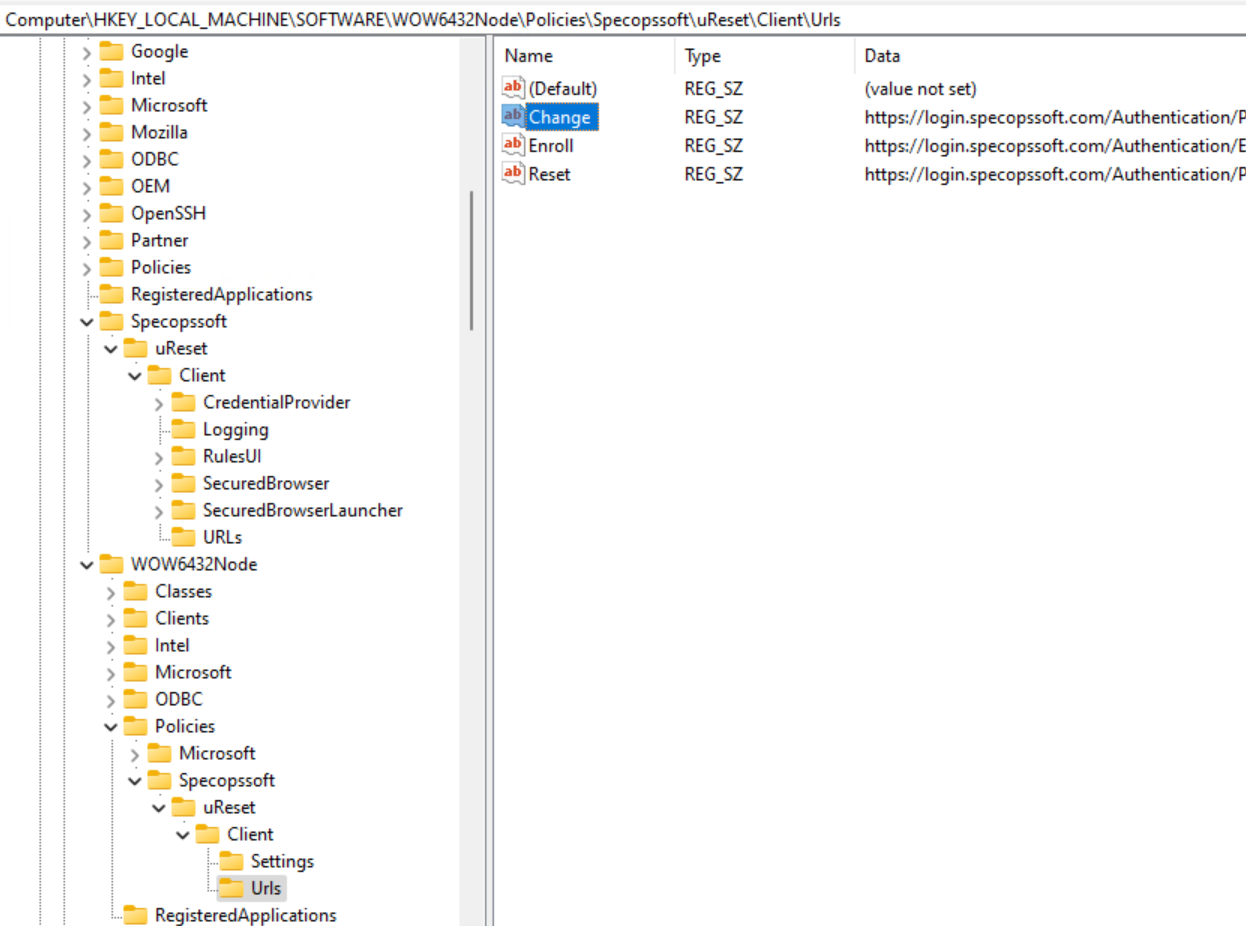The width and height of the screenshot is (1246, 926).
Task: Expand the SecuredBrowser key
Action: pyautogui.click(x=159, y=484)
